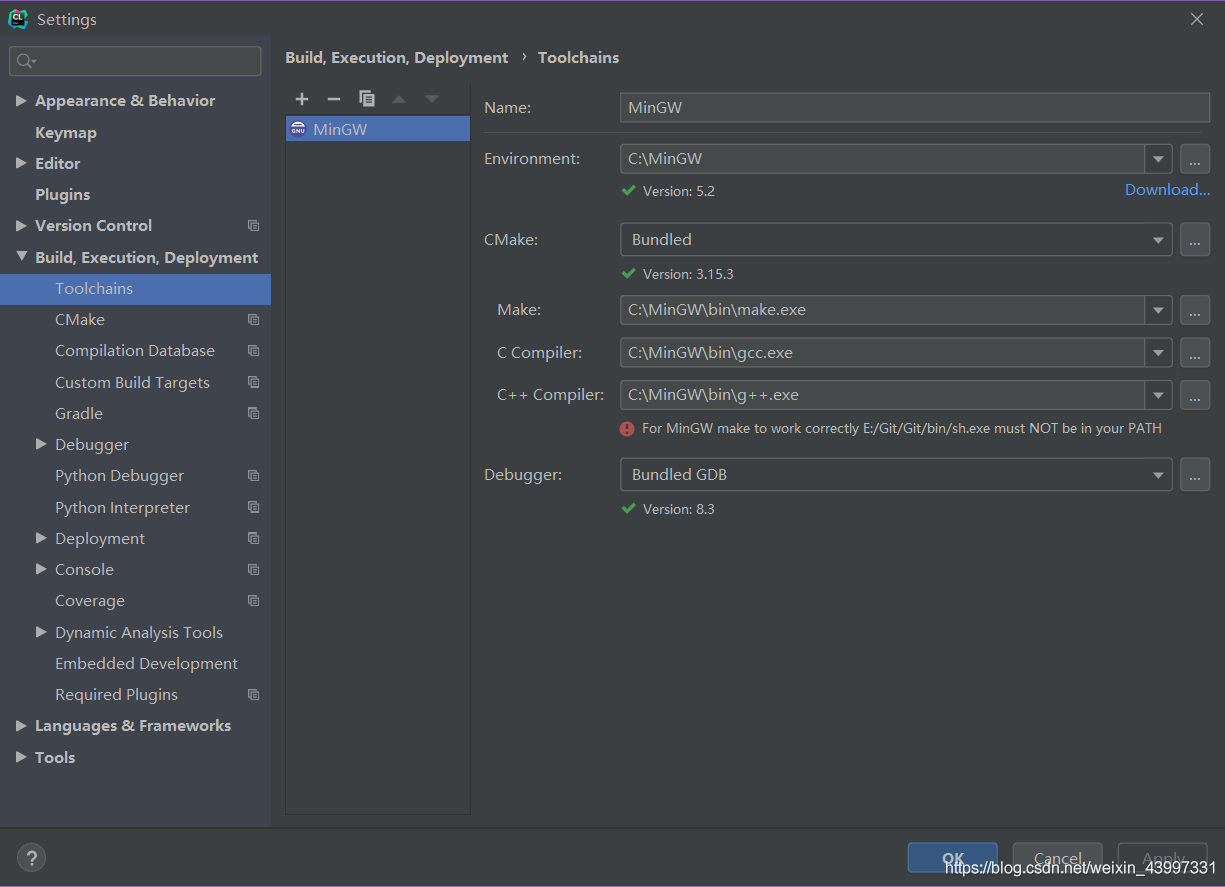Browse for CMake executable with ellipsis button
Image resolution: width=1225 pixels, height=887 pixels.
tap(1195, 240)
